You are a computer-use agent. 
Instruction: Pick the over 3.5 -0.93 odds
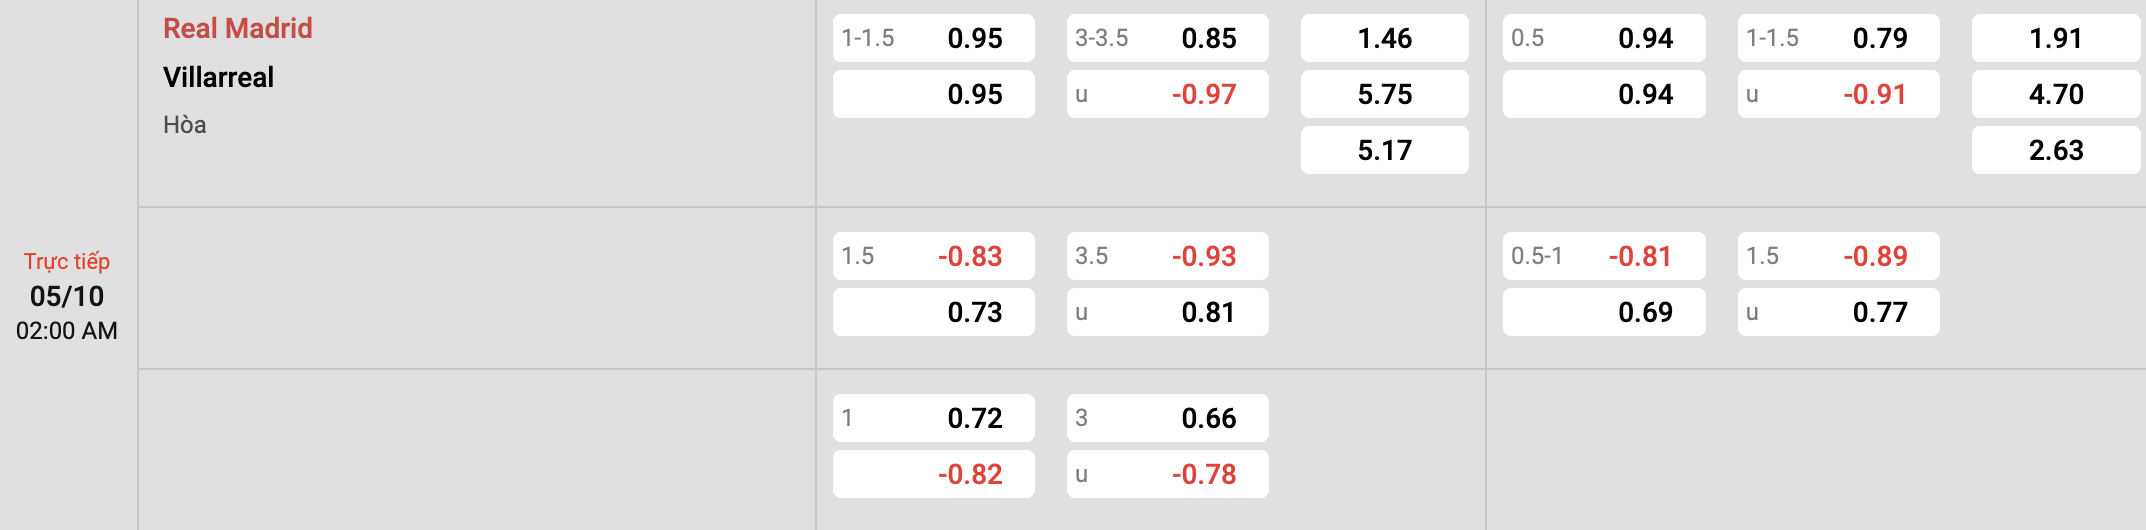(x=1167, y=256)
